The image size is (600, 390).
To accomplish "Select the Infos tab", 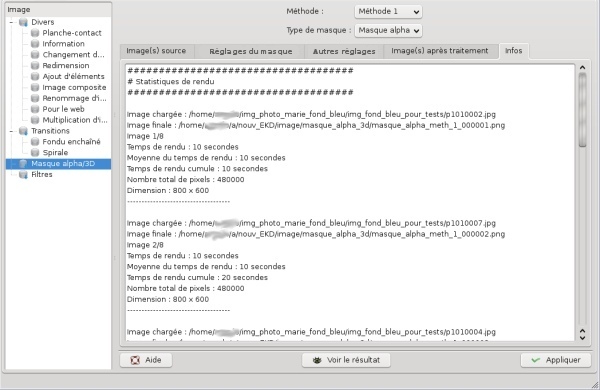I will (514, 51).
